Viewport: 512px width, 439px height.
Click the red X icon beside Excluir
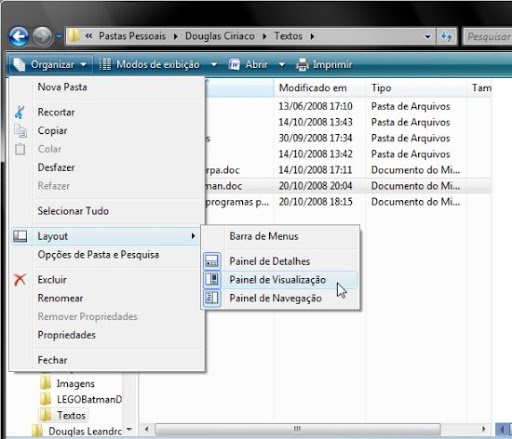[20, 280]
